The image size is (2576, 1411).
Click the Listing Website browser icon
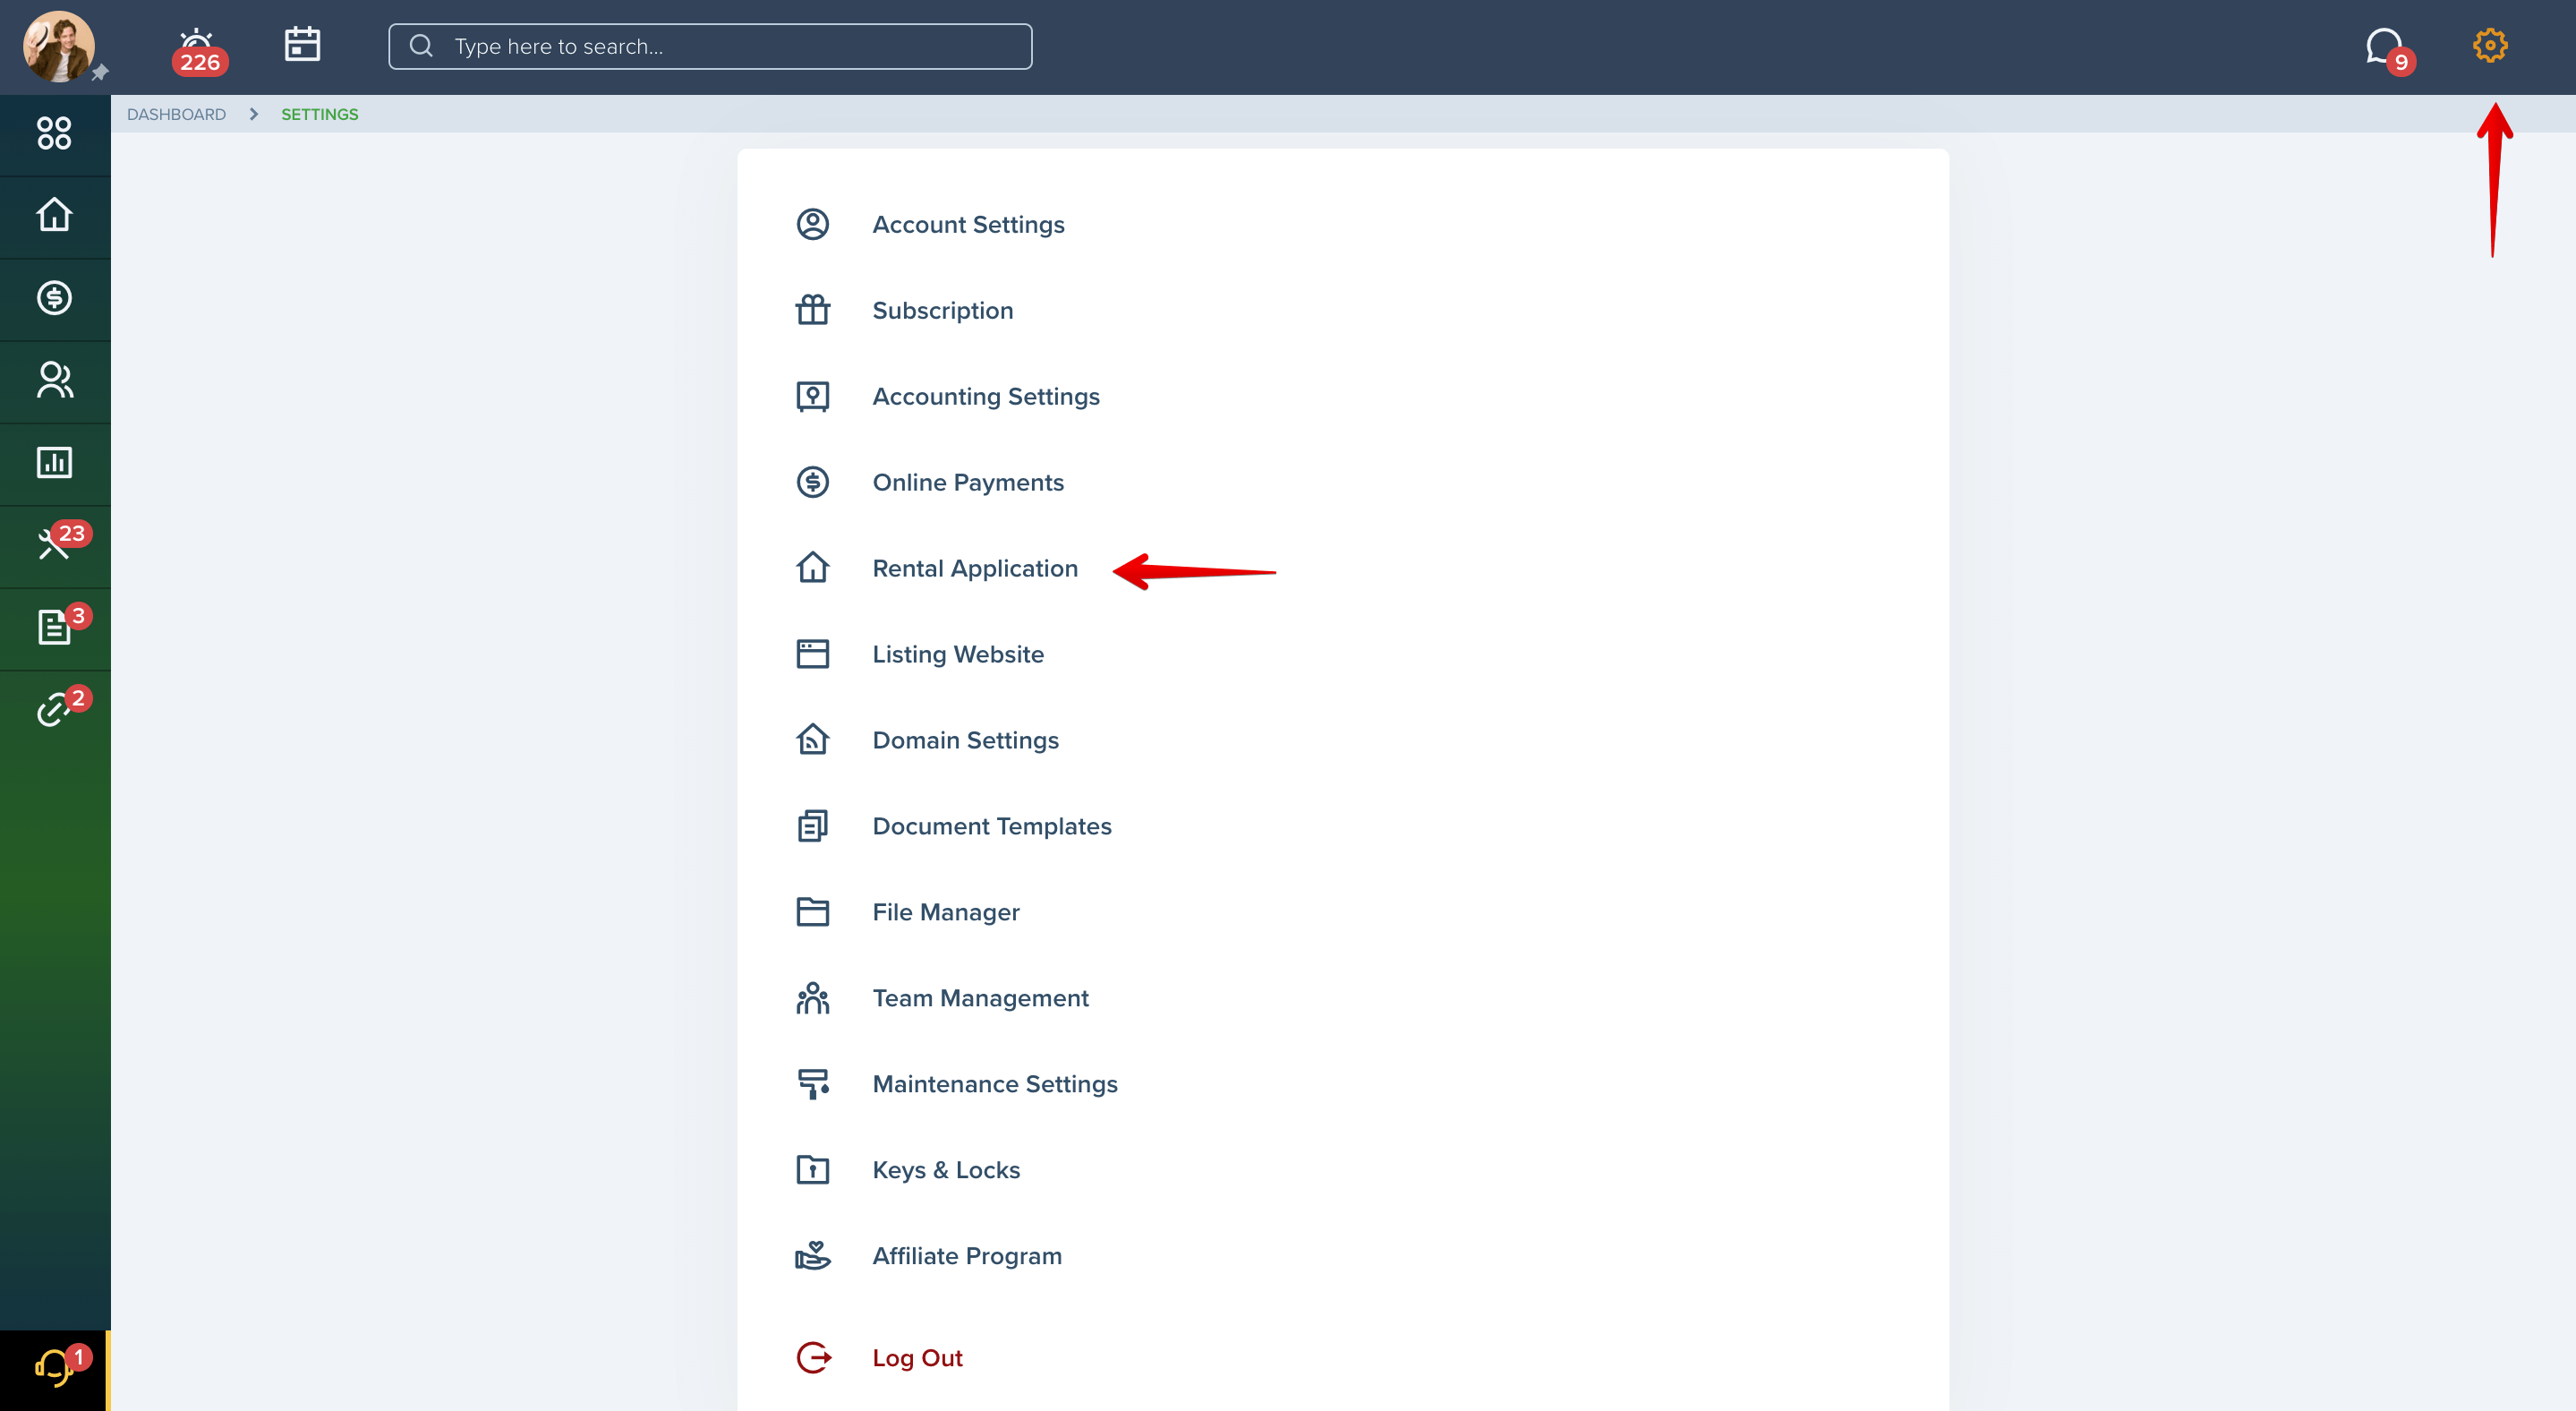(812, 654)
